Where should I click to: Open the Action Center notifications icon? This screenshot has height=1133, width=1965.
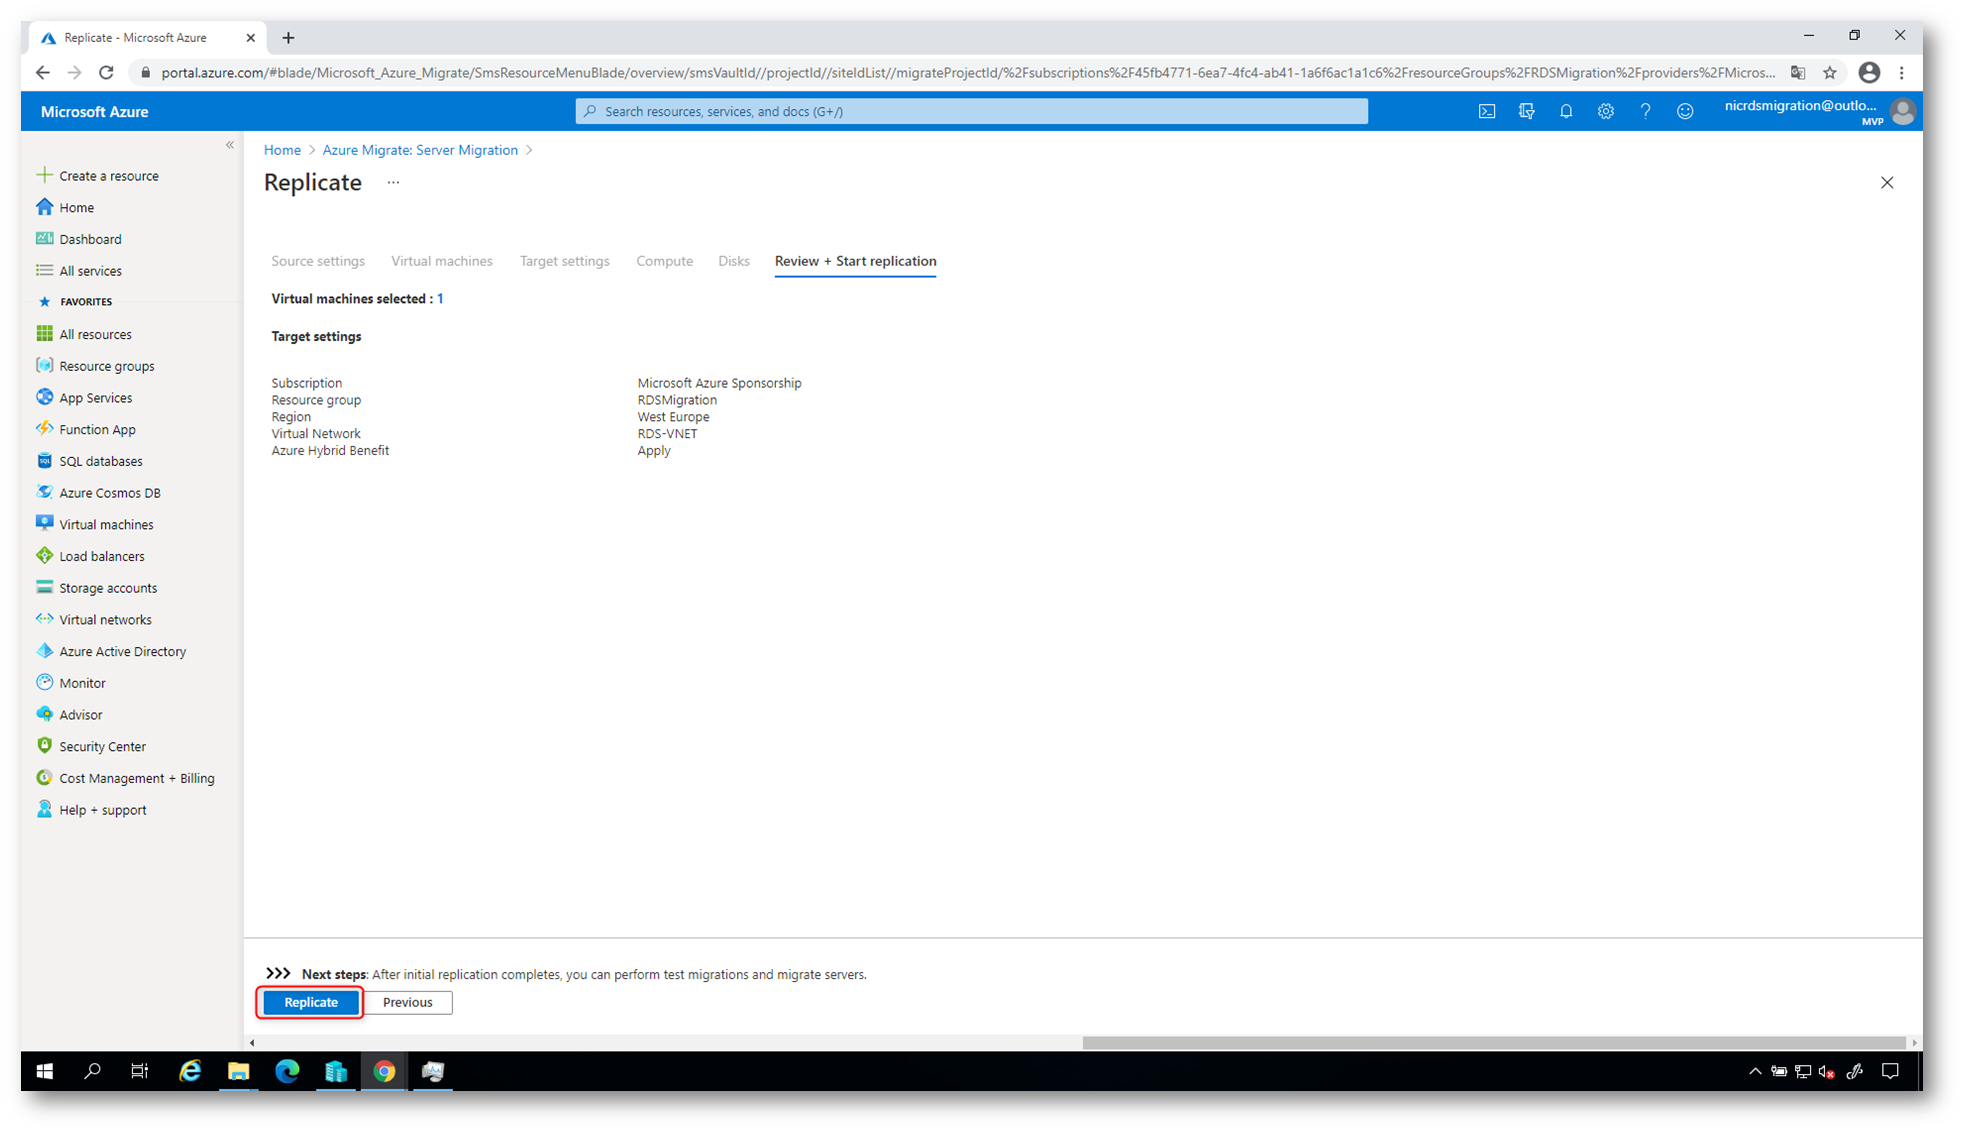tap(1890, 1071)
